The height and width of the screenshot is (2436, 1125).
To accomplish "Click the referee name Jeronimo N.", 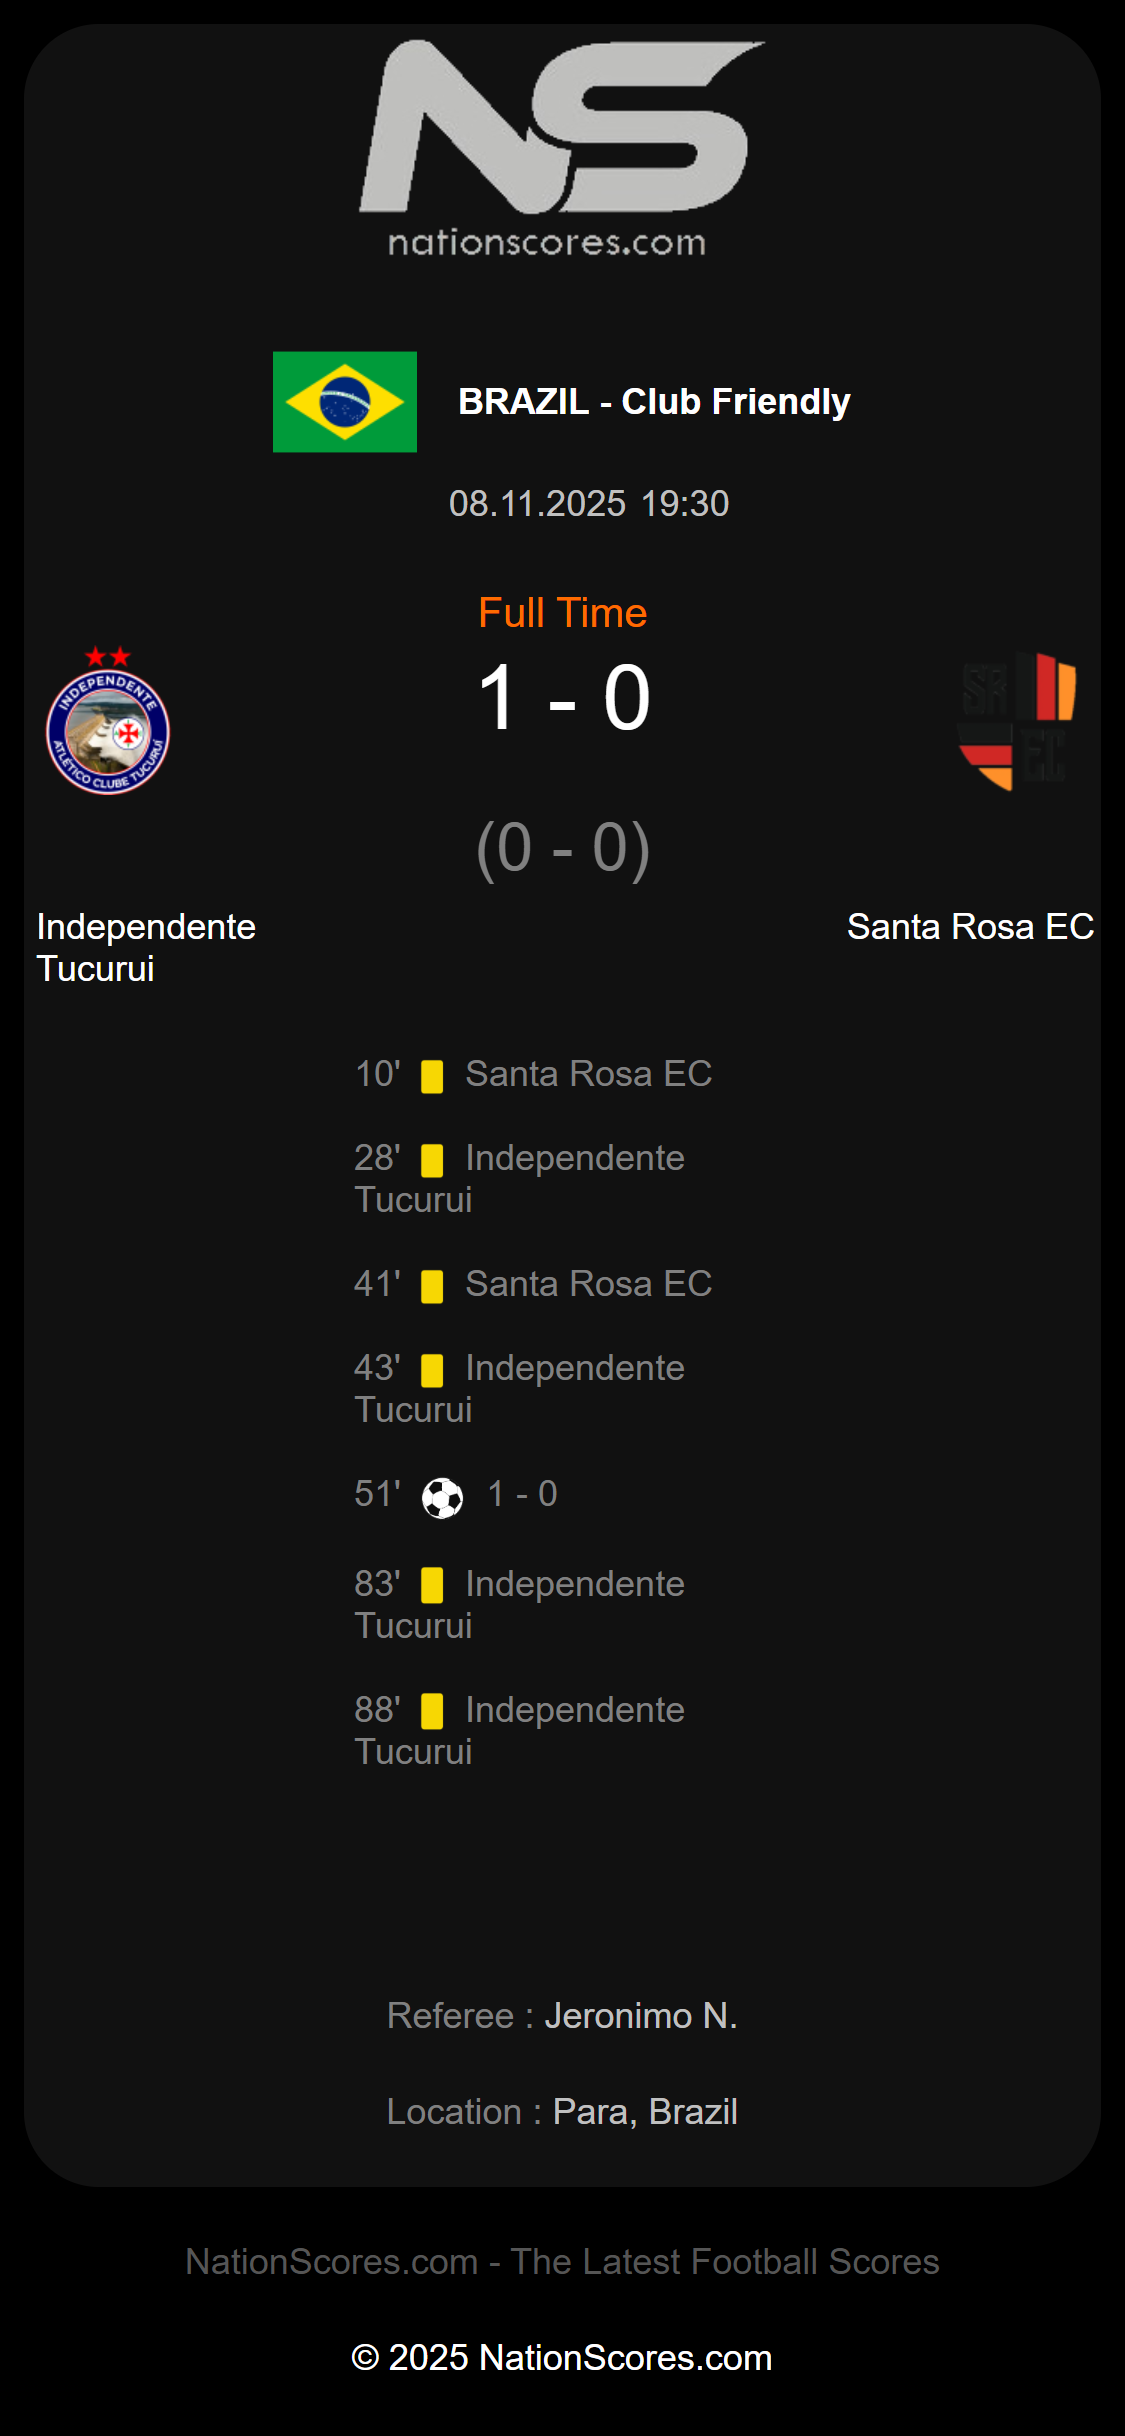I will [640, 2016].
